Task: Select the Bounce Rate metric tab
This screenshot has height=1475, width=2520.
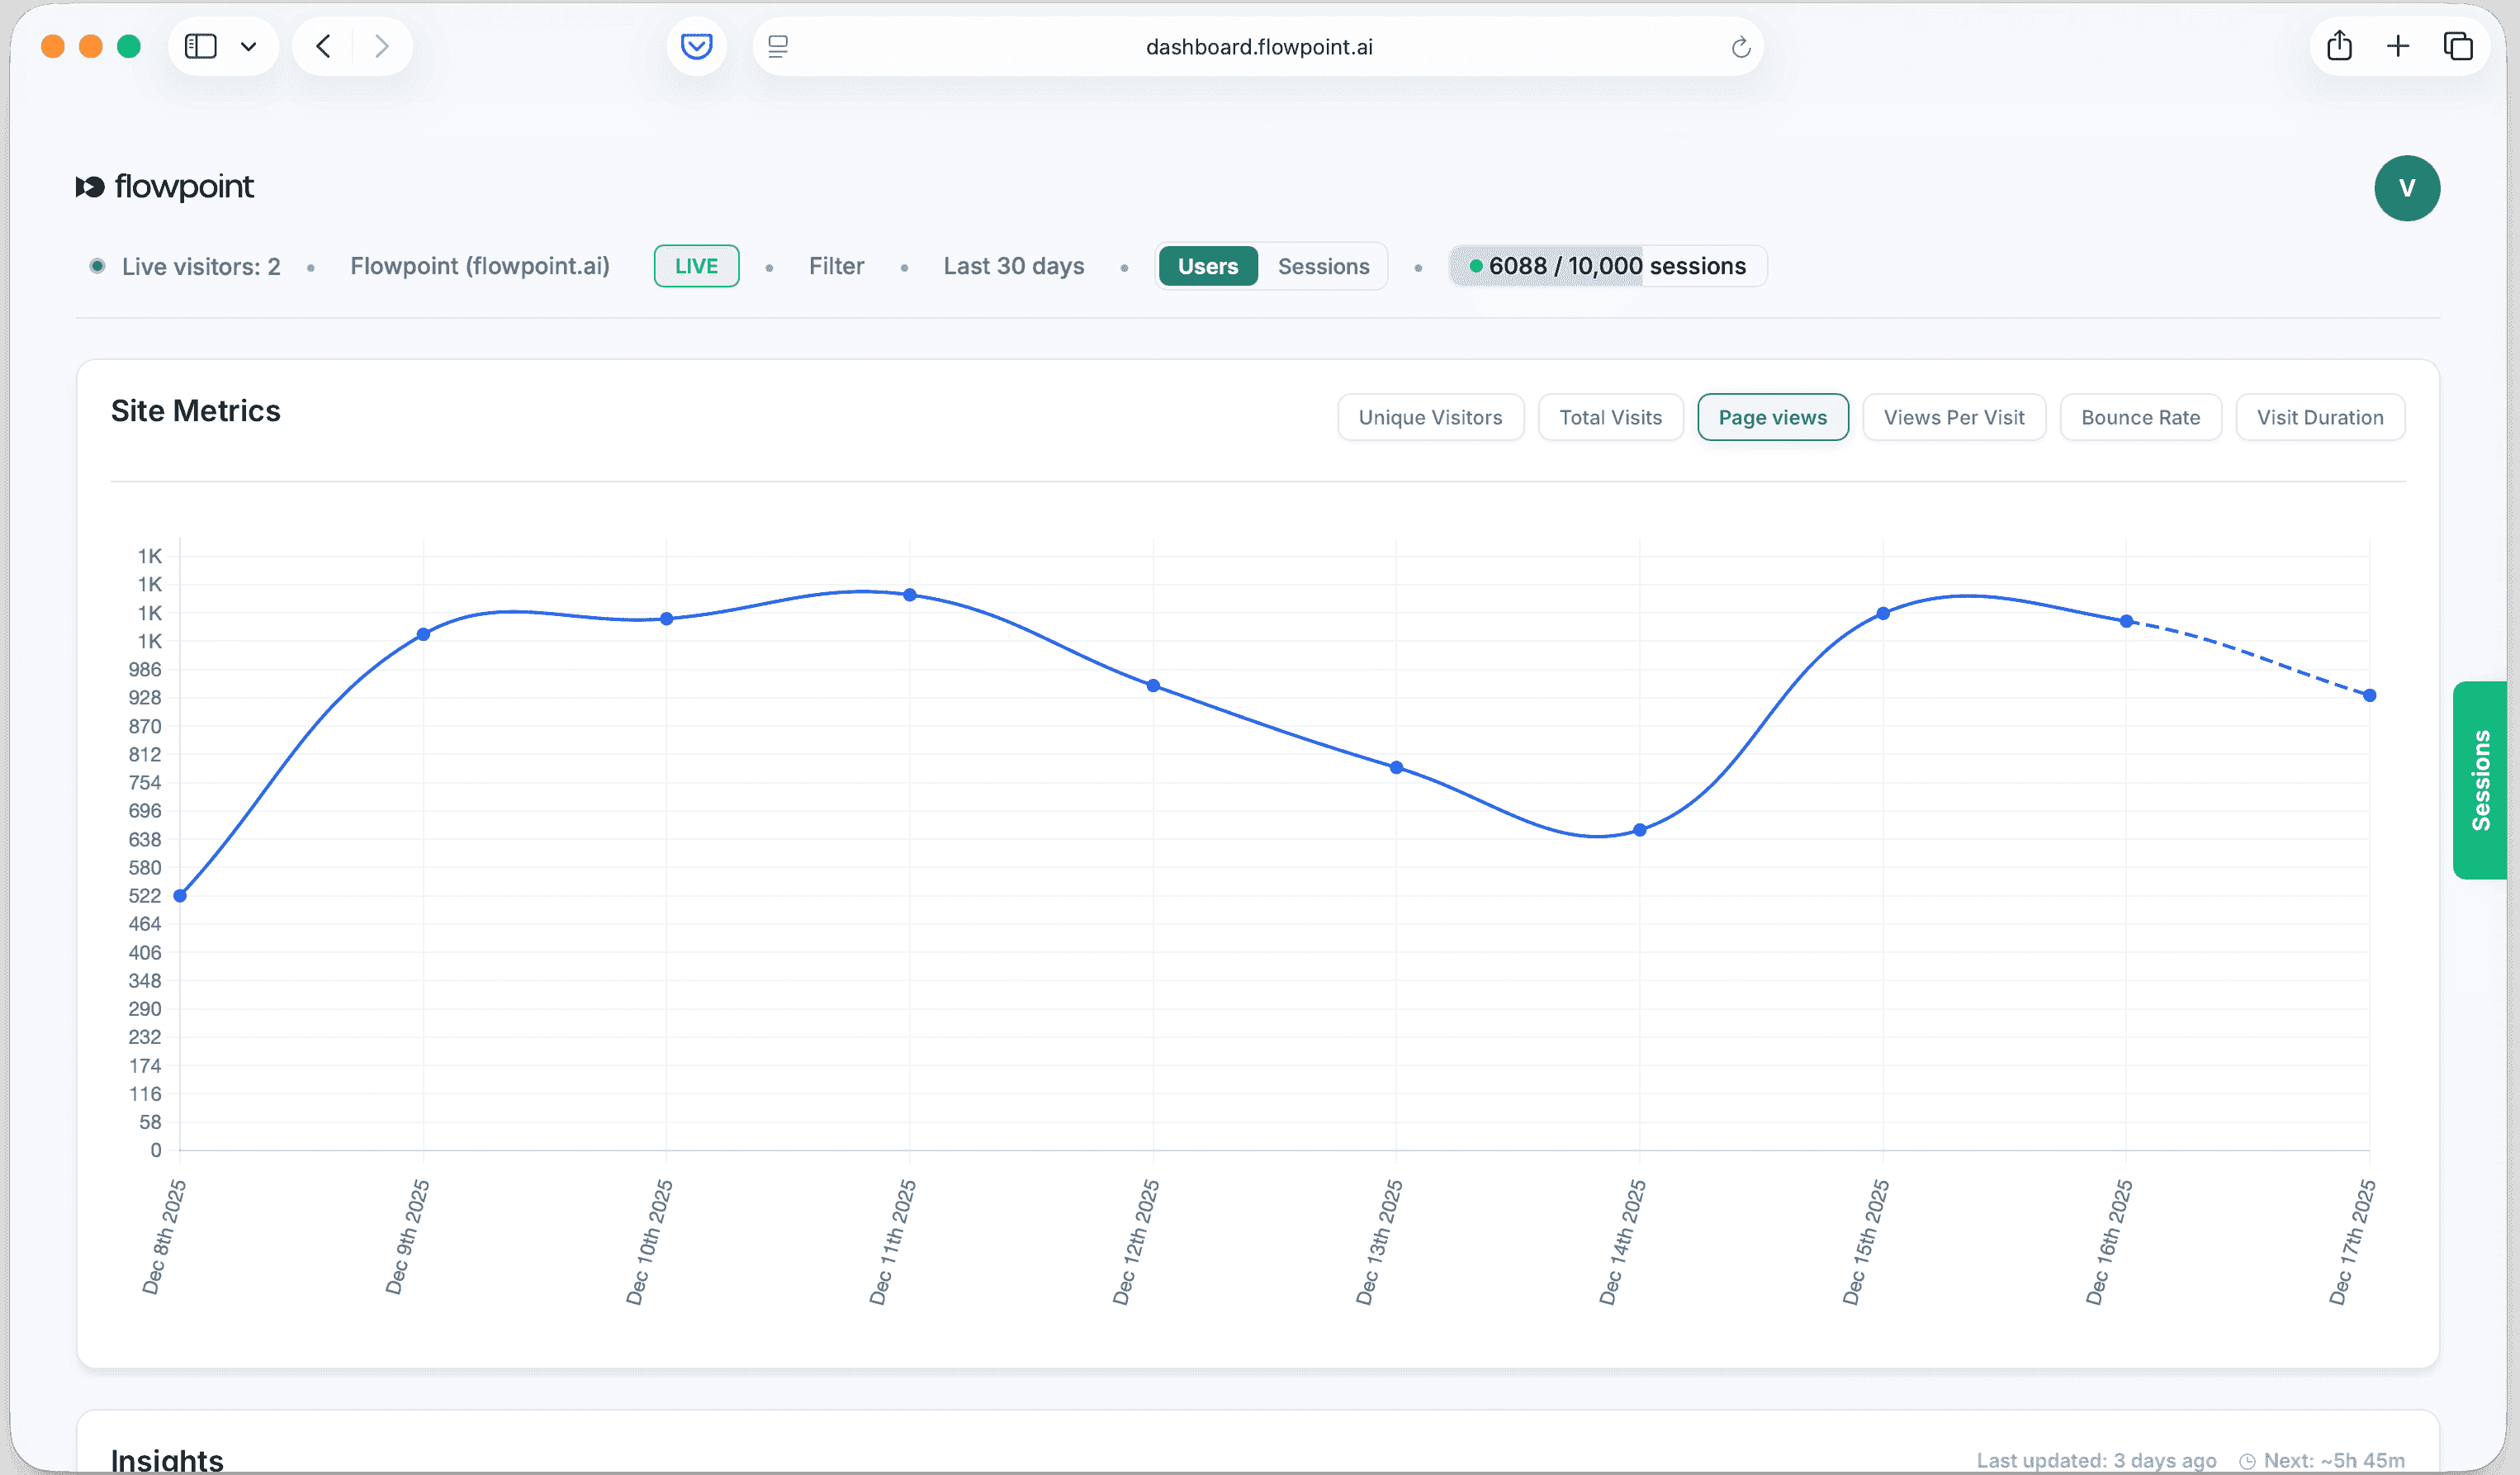Action: tap(2140, 417)
